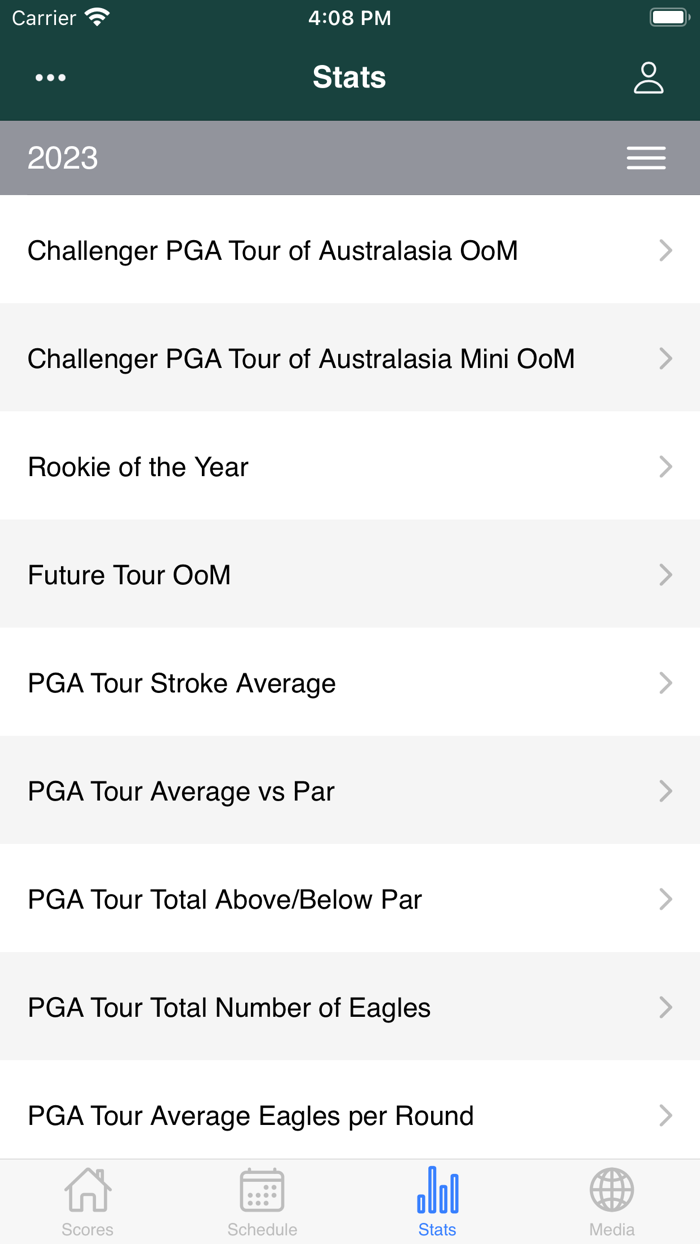Expand PGA Tour Stroke Average details
This screenshot has height=1244, width=700.
tap(350, 683)
